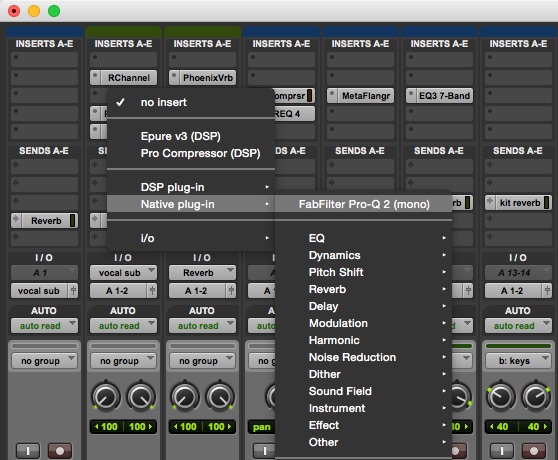Click output window icon beside 'vocal sub' output
Viewport: 558px width, 460px height.
[73, 291]
